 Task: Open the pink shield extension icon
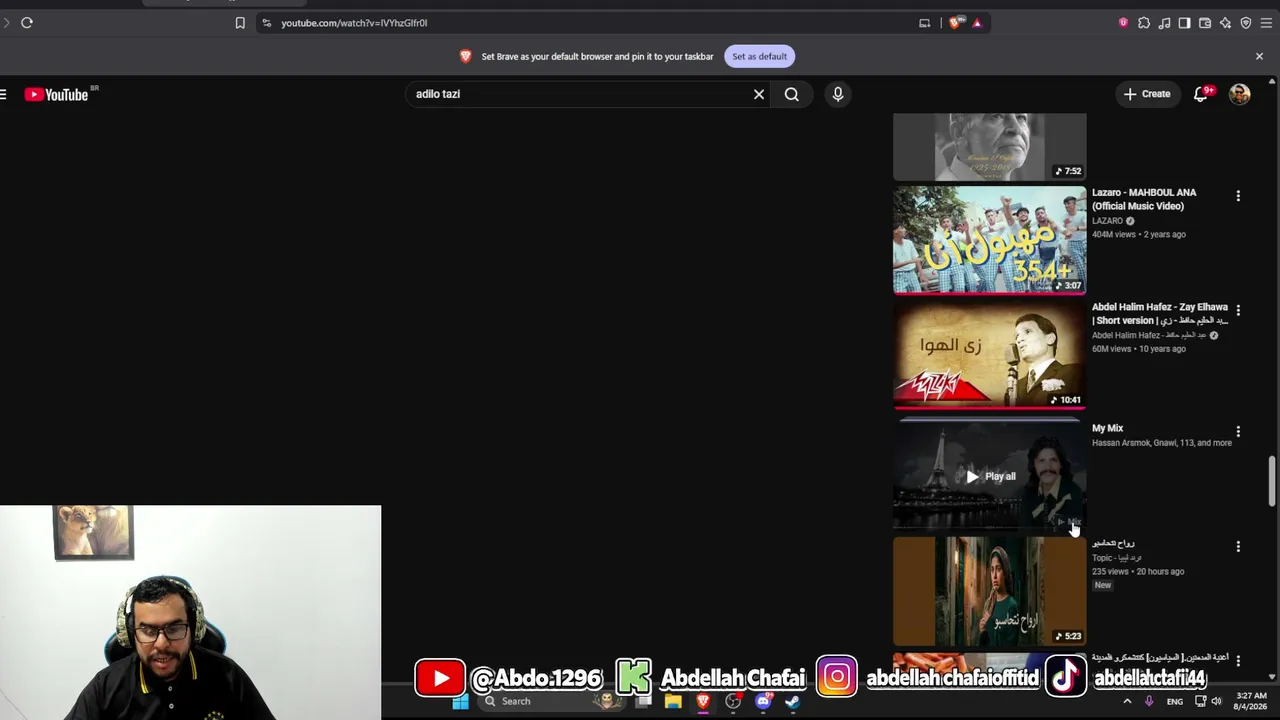click(1123, 23)
